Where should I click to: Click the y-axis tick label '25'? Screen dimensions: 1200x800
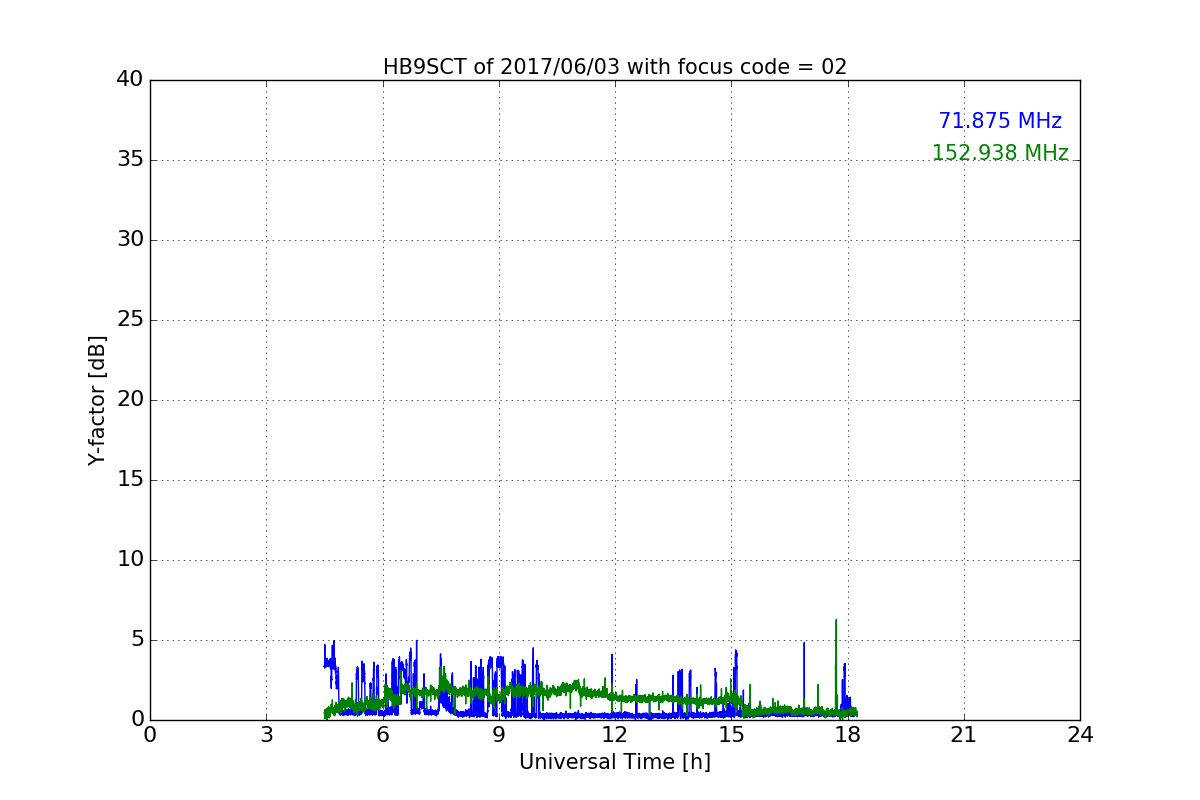(130, 320)
